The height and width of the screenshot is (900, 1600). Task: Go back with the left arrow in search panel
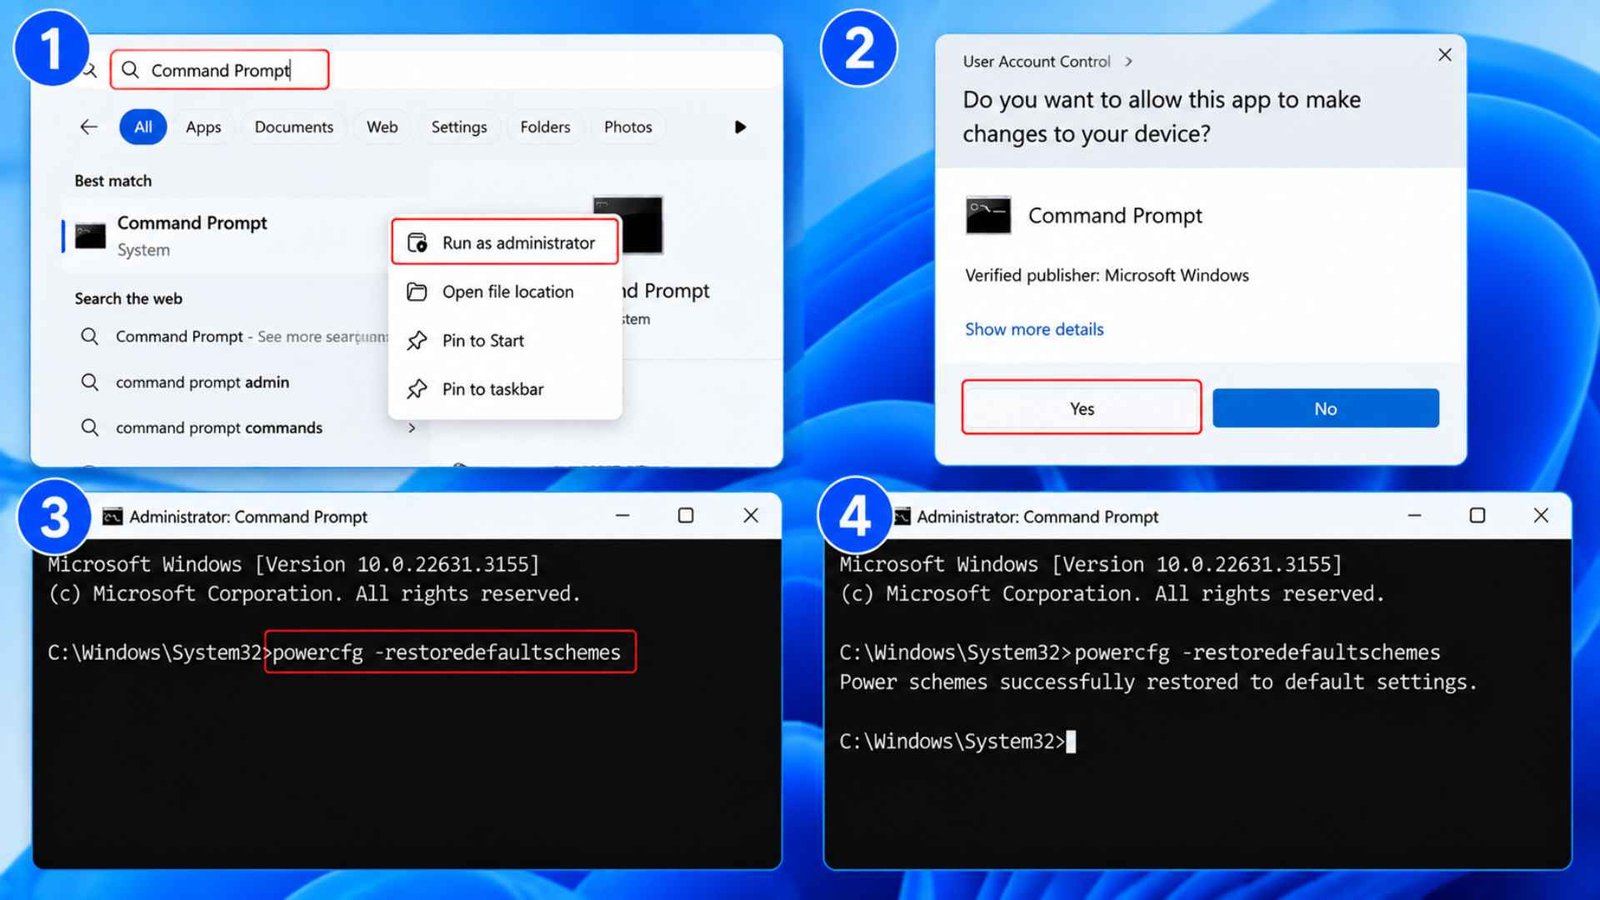pyautogui.click(x=89, y=127)
